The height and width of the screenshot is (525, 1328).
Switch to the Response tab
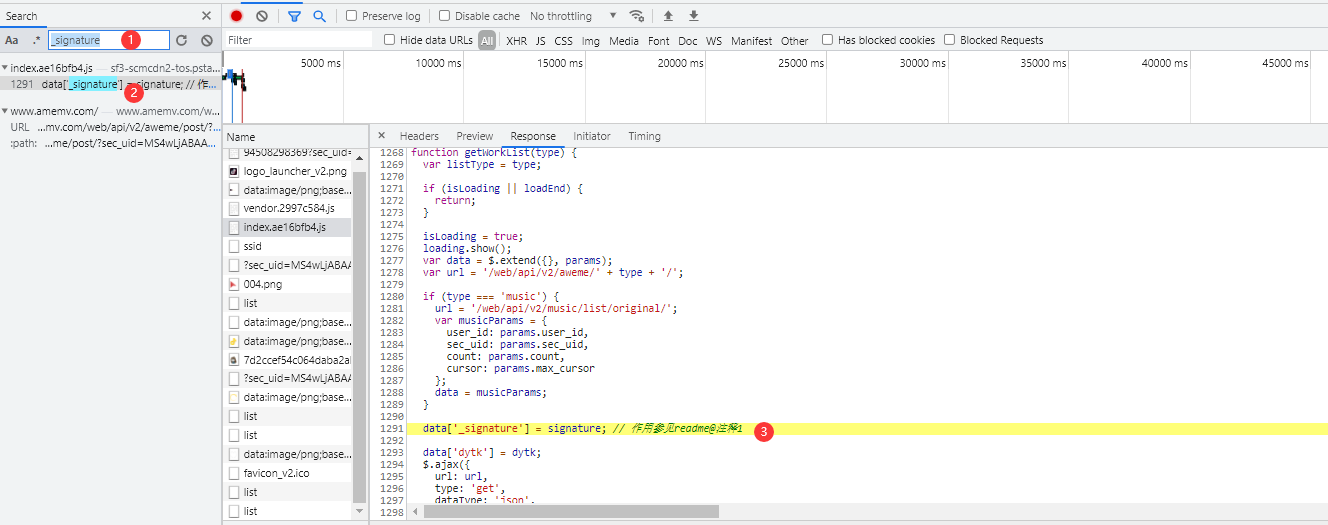[533, 136]
